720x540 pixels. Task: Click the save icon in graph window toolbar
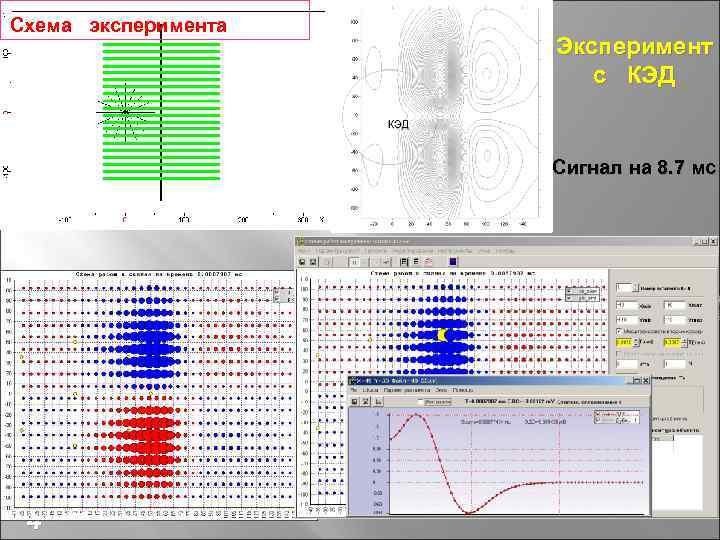(354, 402)
